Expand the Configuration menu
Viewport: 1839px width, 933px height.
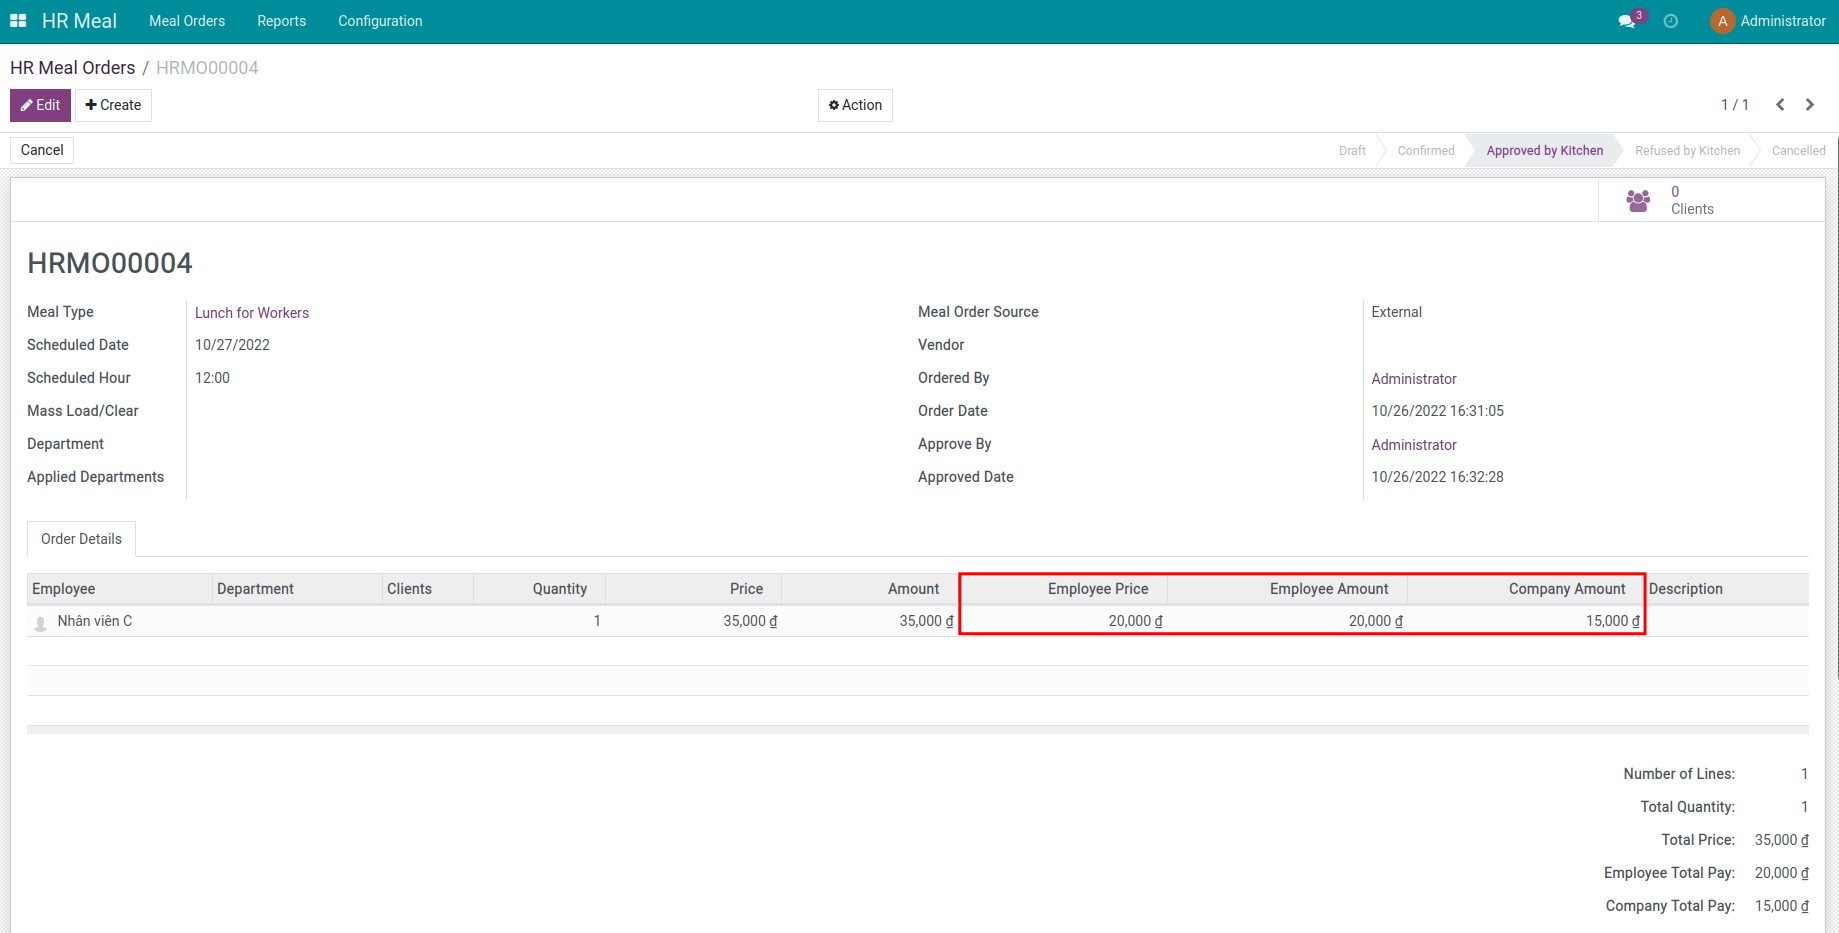(x=380, y=21)
